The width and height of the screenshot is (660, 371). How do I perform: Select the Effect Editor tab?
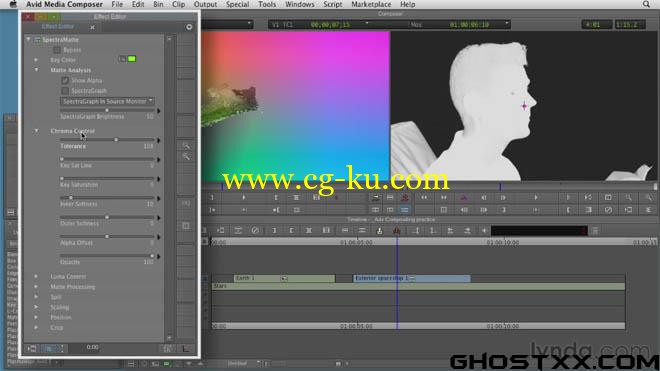click(x=58, y=27)
